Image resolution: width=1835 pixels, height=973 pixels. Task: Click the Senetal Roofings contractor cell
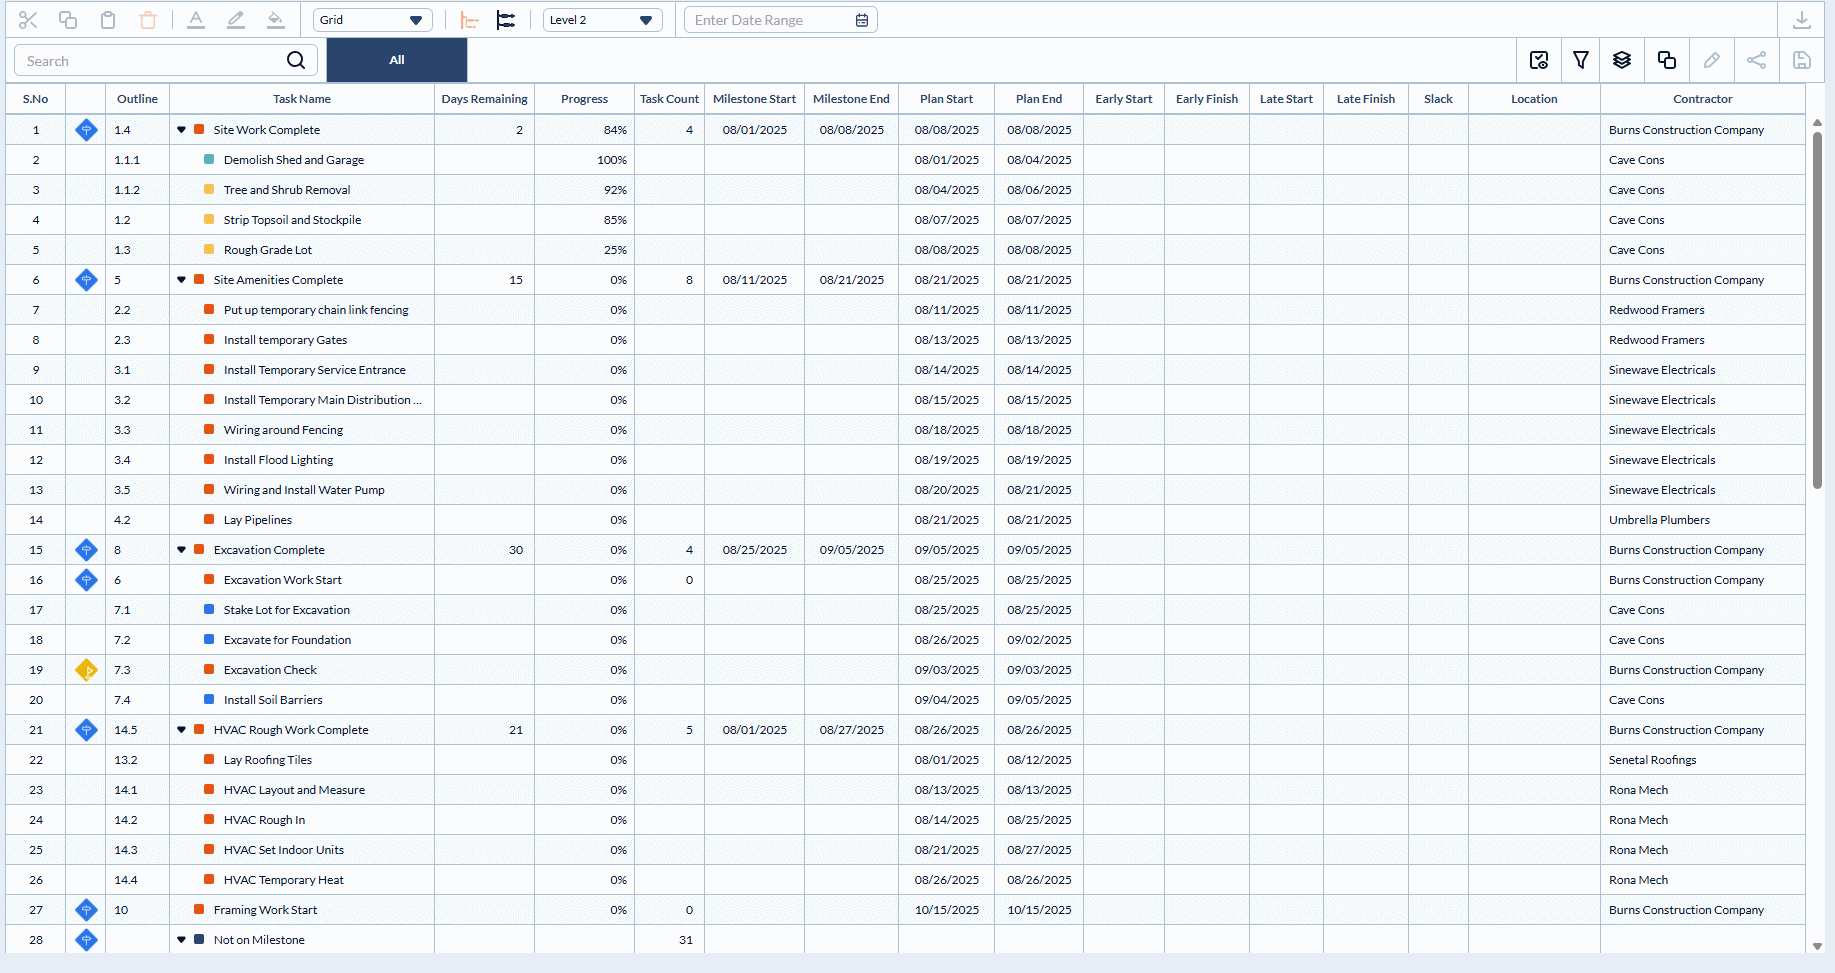point(1702,760)
